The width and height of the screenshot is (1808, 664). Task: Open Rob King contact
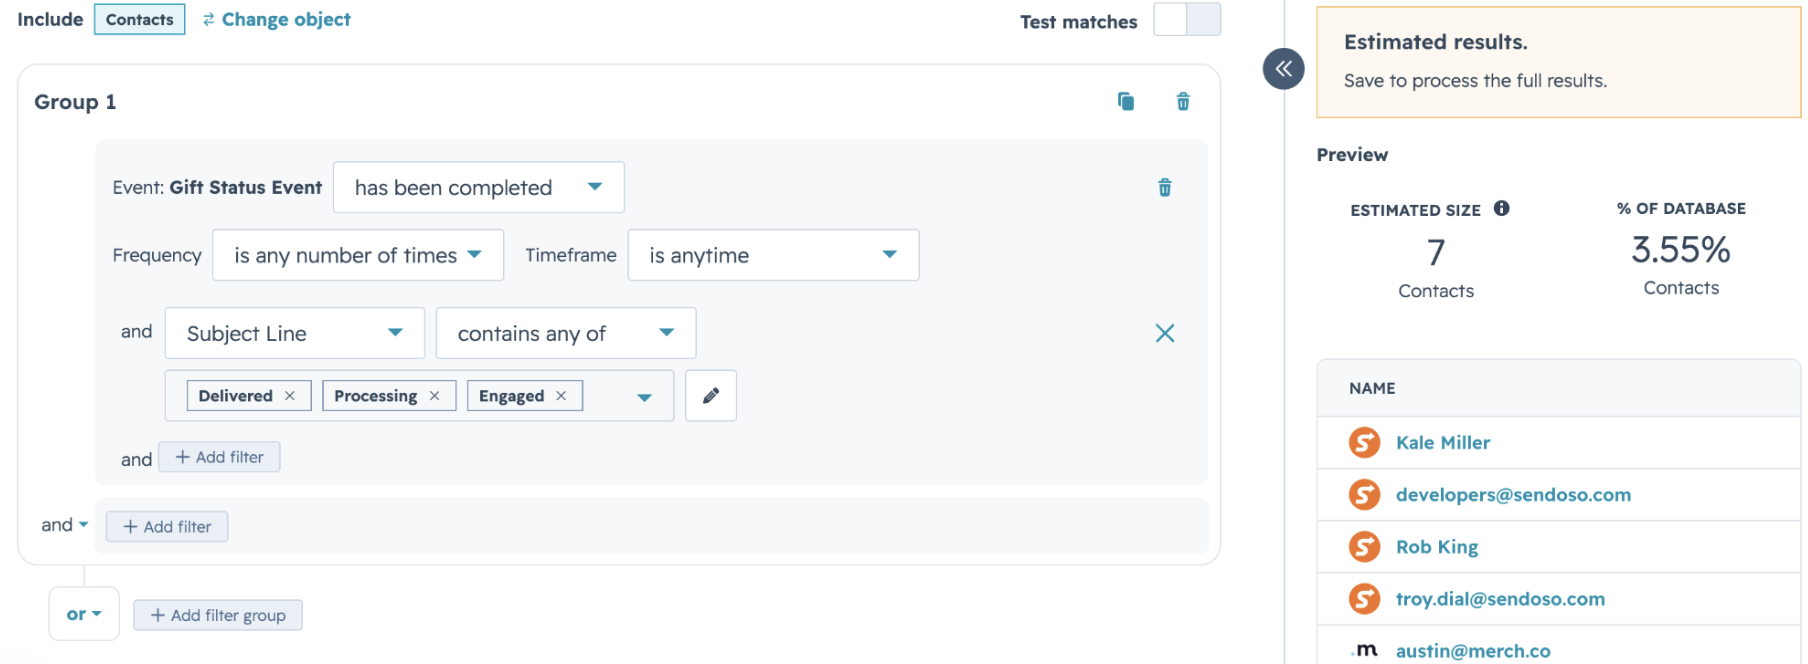click(1437, 546)
